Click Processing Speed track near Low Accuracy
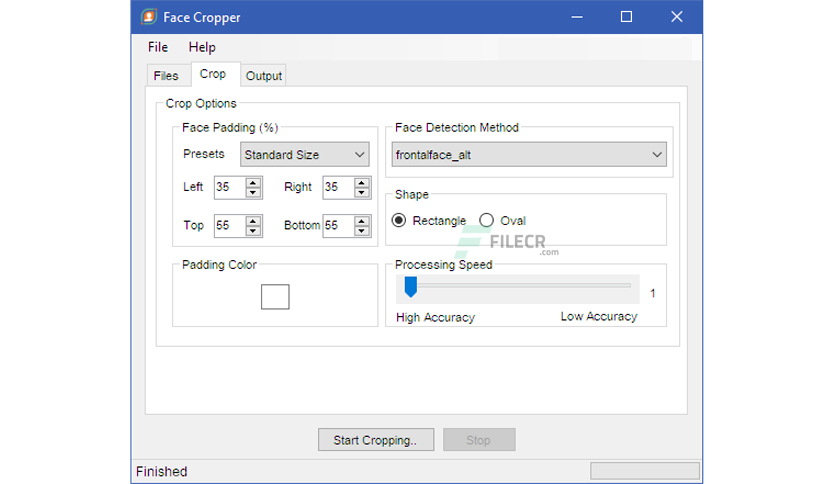 621,286
